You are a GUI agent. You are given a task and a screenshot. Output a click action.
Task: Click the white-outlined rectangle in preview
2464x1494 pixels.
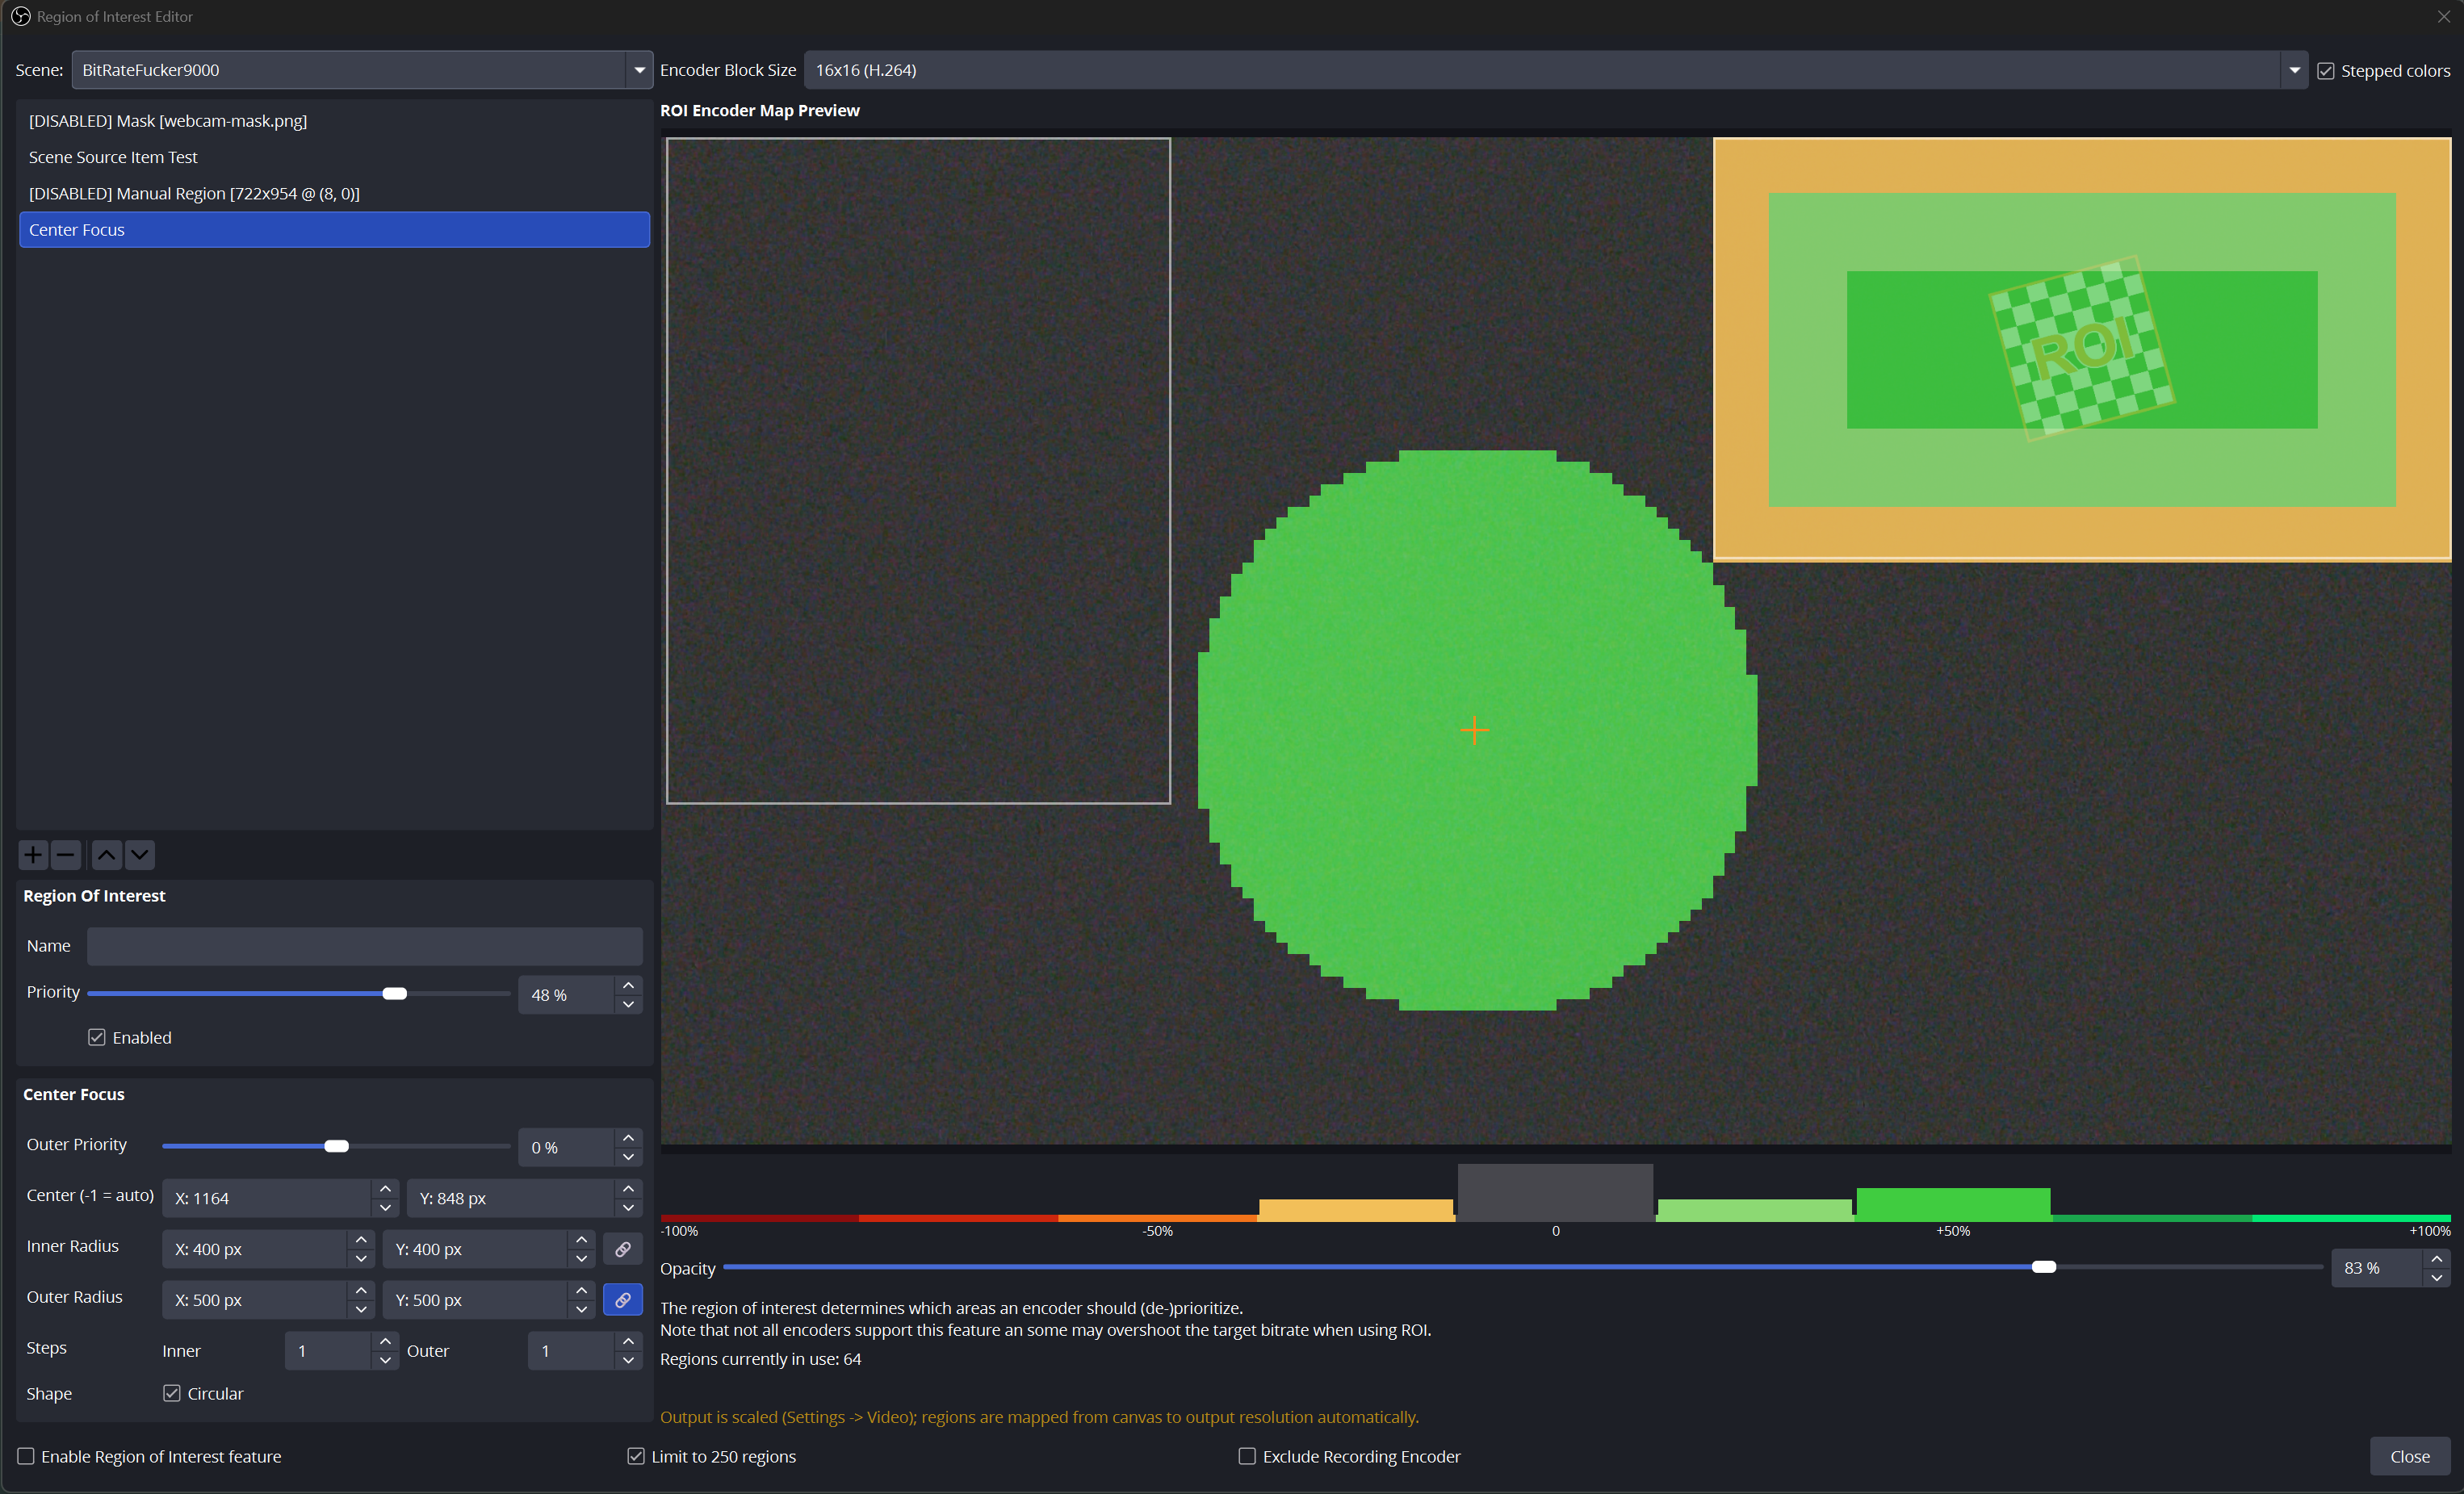(918, 471)
